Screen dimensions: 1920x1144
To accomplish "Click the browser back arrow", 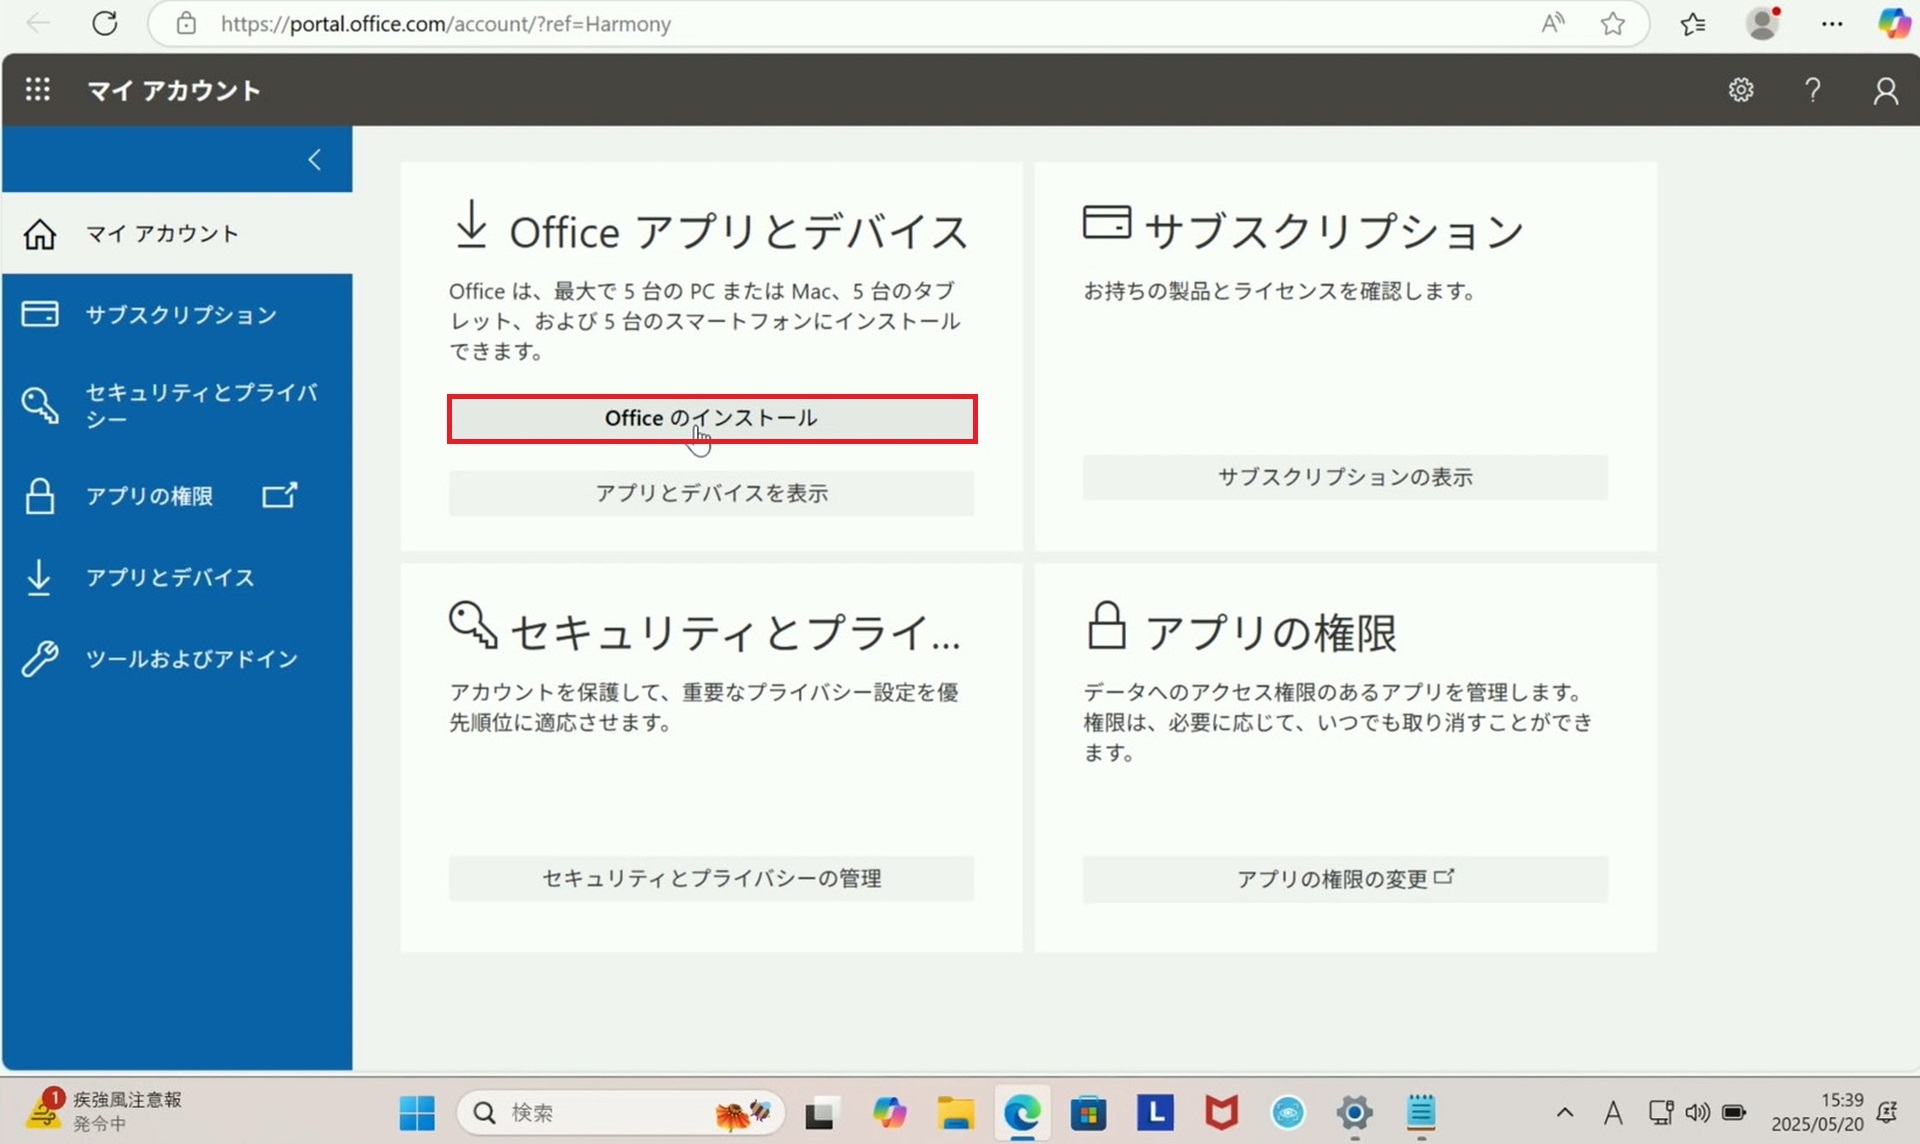I will click(x=38, y=23).
